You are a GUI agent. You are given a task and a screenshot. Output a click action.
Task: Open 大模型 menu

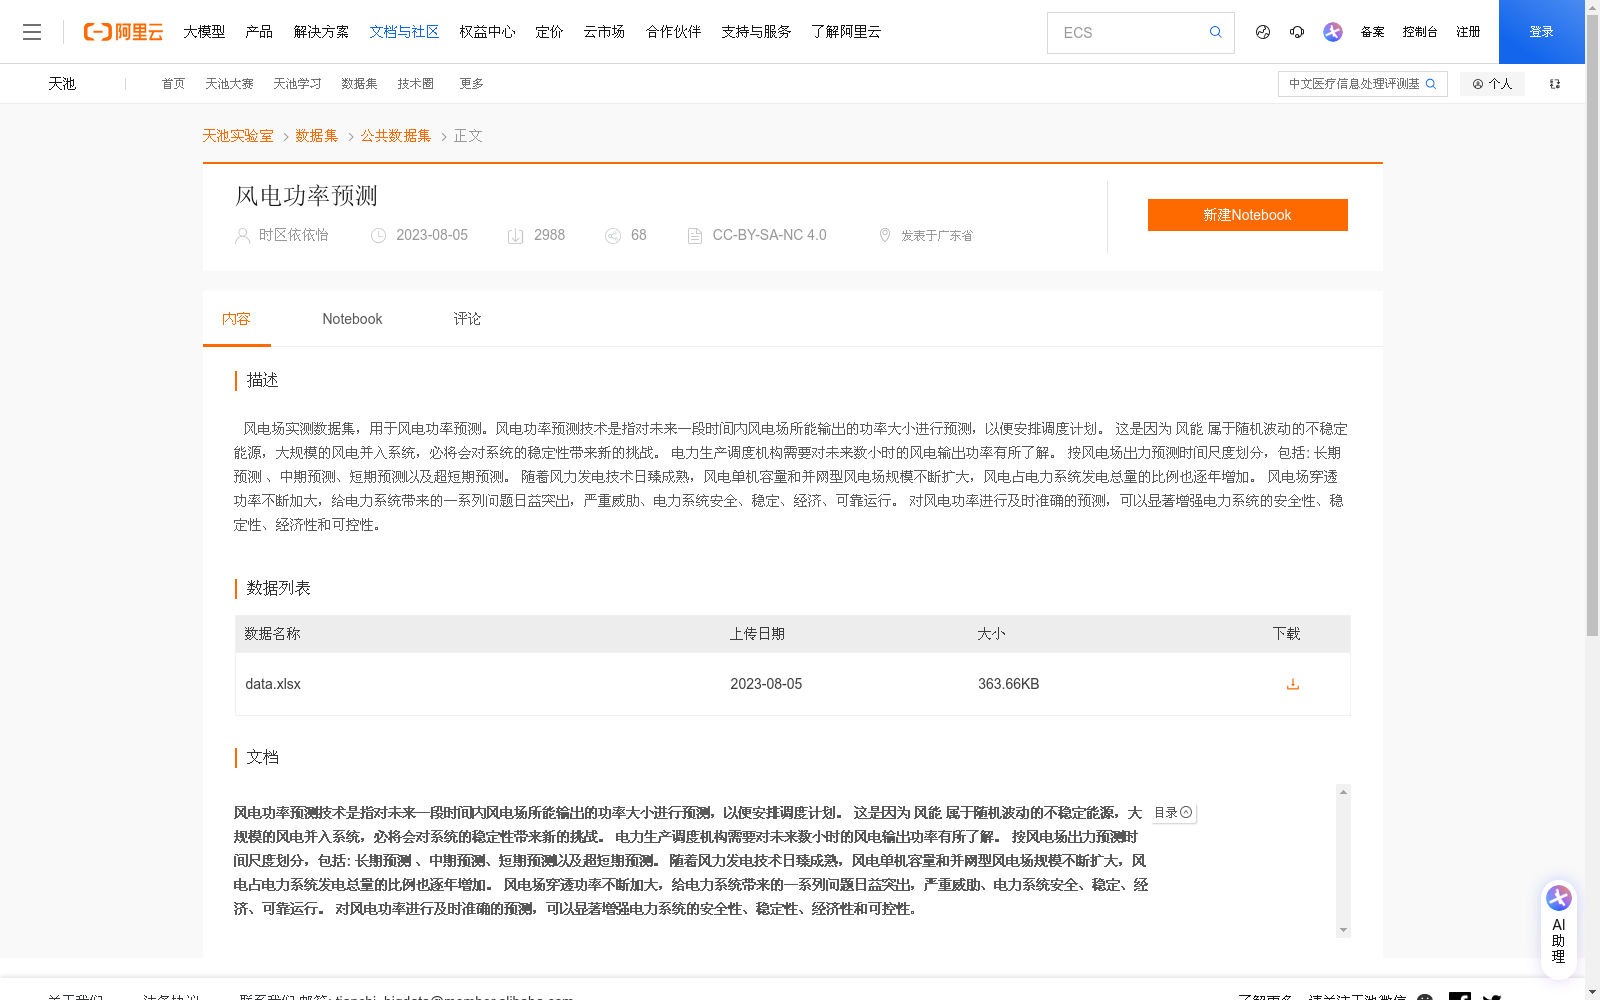tap(204, 32)
